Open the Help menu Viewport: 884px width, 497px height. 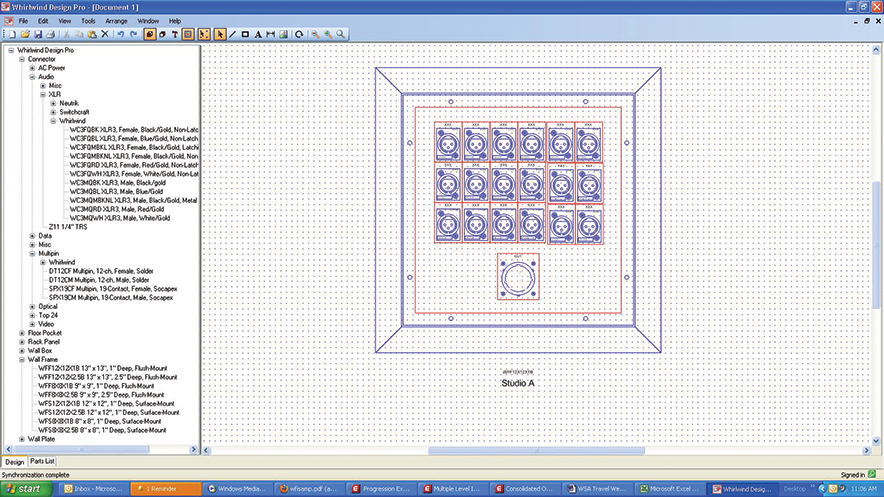pyautogui.click(x=175, y=21)
